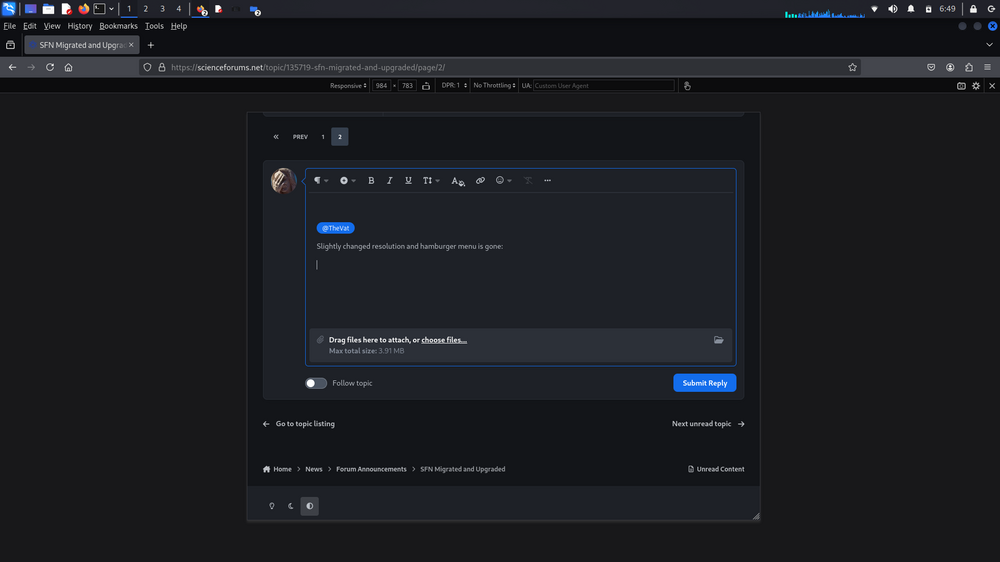
Task: Rotate the viewport orientation
Action: click(x=425, y=86)
